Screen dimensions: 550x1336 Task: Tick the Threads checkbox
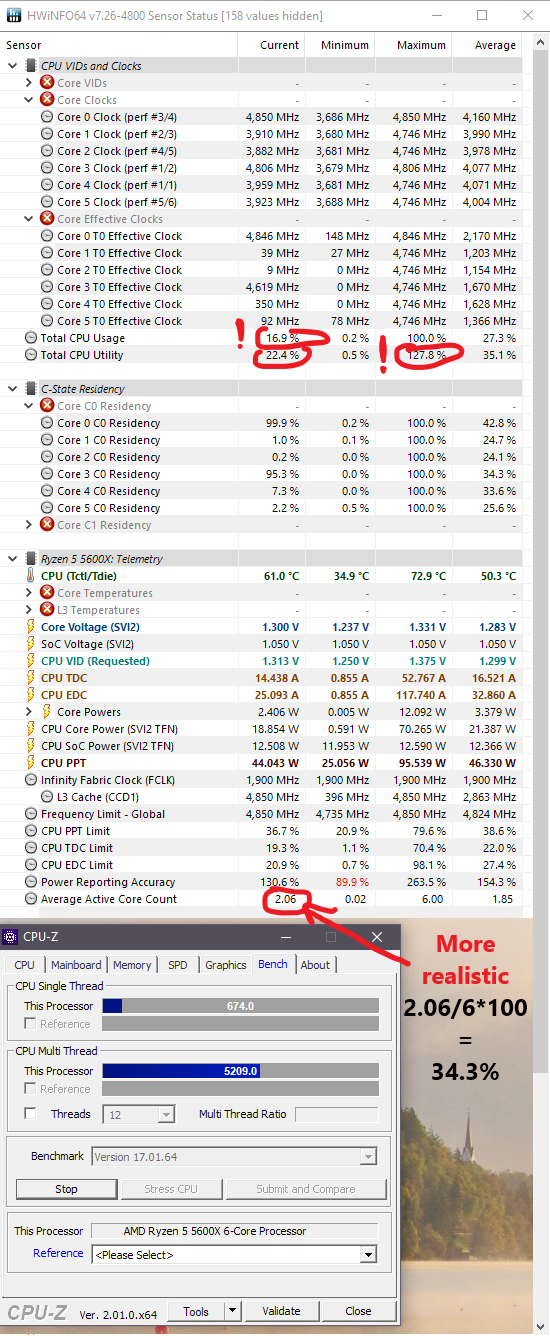point(31,1114)
